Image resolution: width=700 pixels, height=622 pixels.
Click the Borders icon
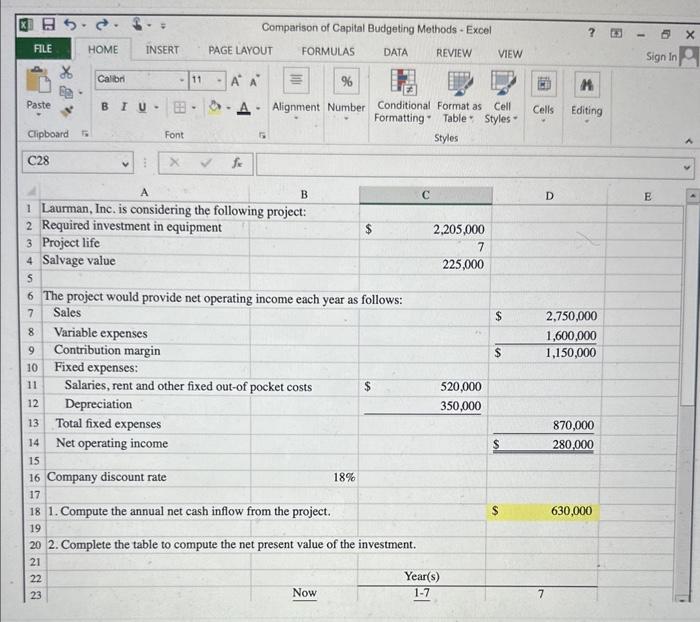coord(179,107)
